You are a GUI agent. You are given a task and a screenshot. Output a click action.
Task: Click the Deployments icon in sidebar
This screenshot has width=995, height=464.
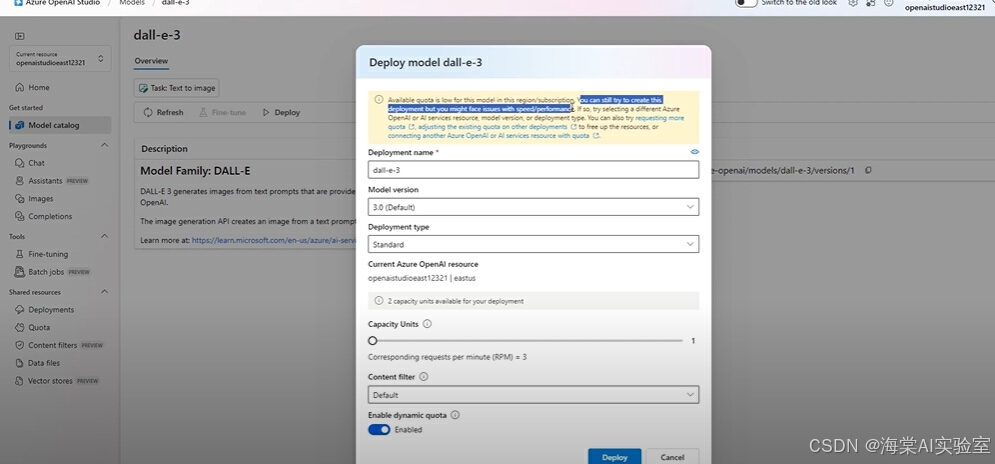(20, 310)
